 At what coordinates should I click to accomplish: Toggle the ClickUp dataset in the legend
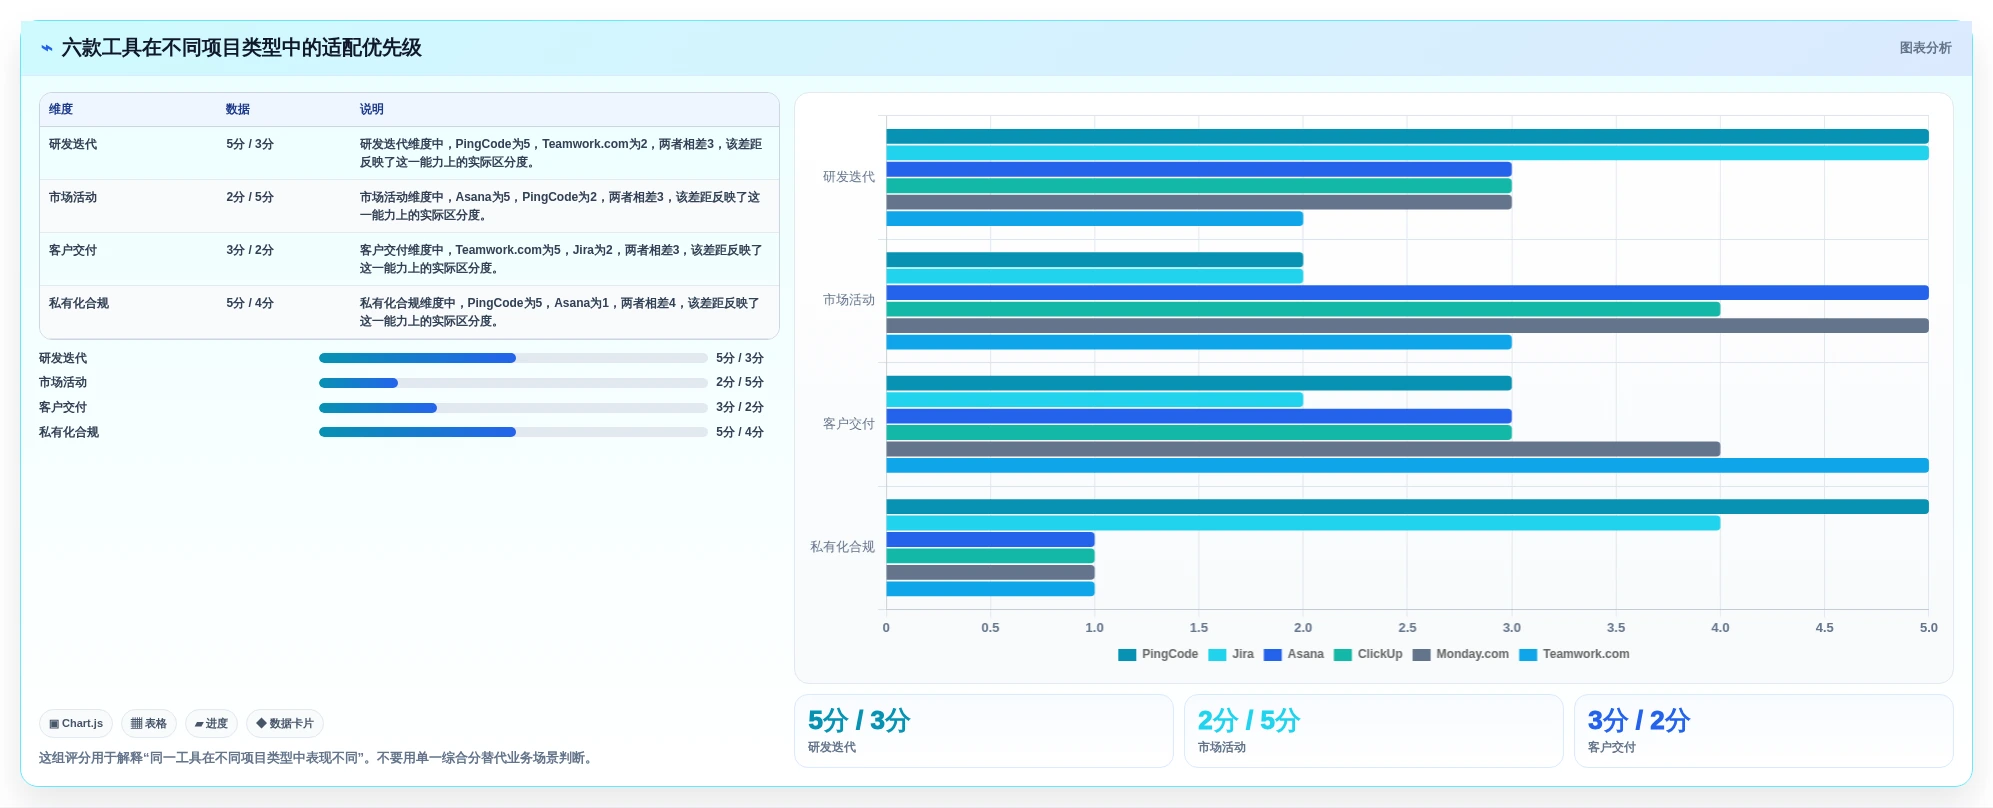coord(1368,654)
